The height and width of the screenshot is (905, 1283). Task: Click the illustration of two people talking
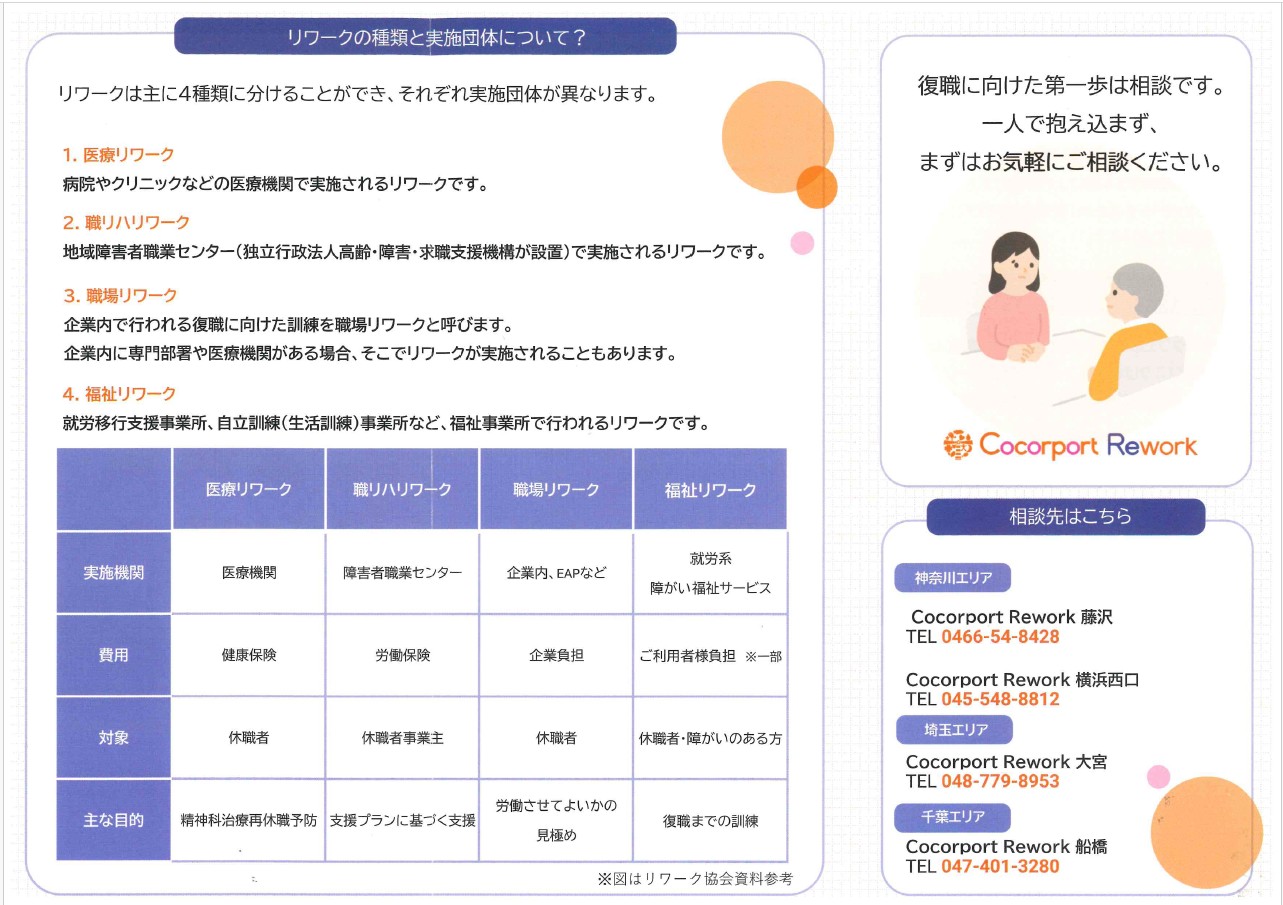coord(1071,317)
